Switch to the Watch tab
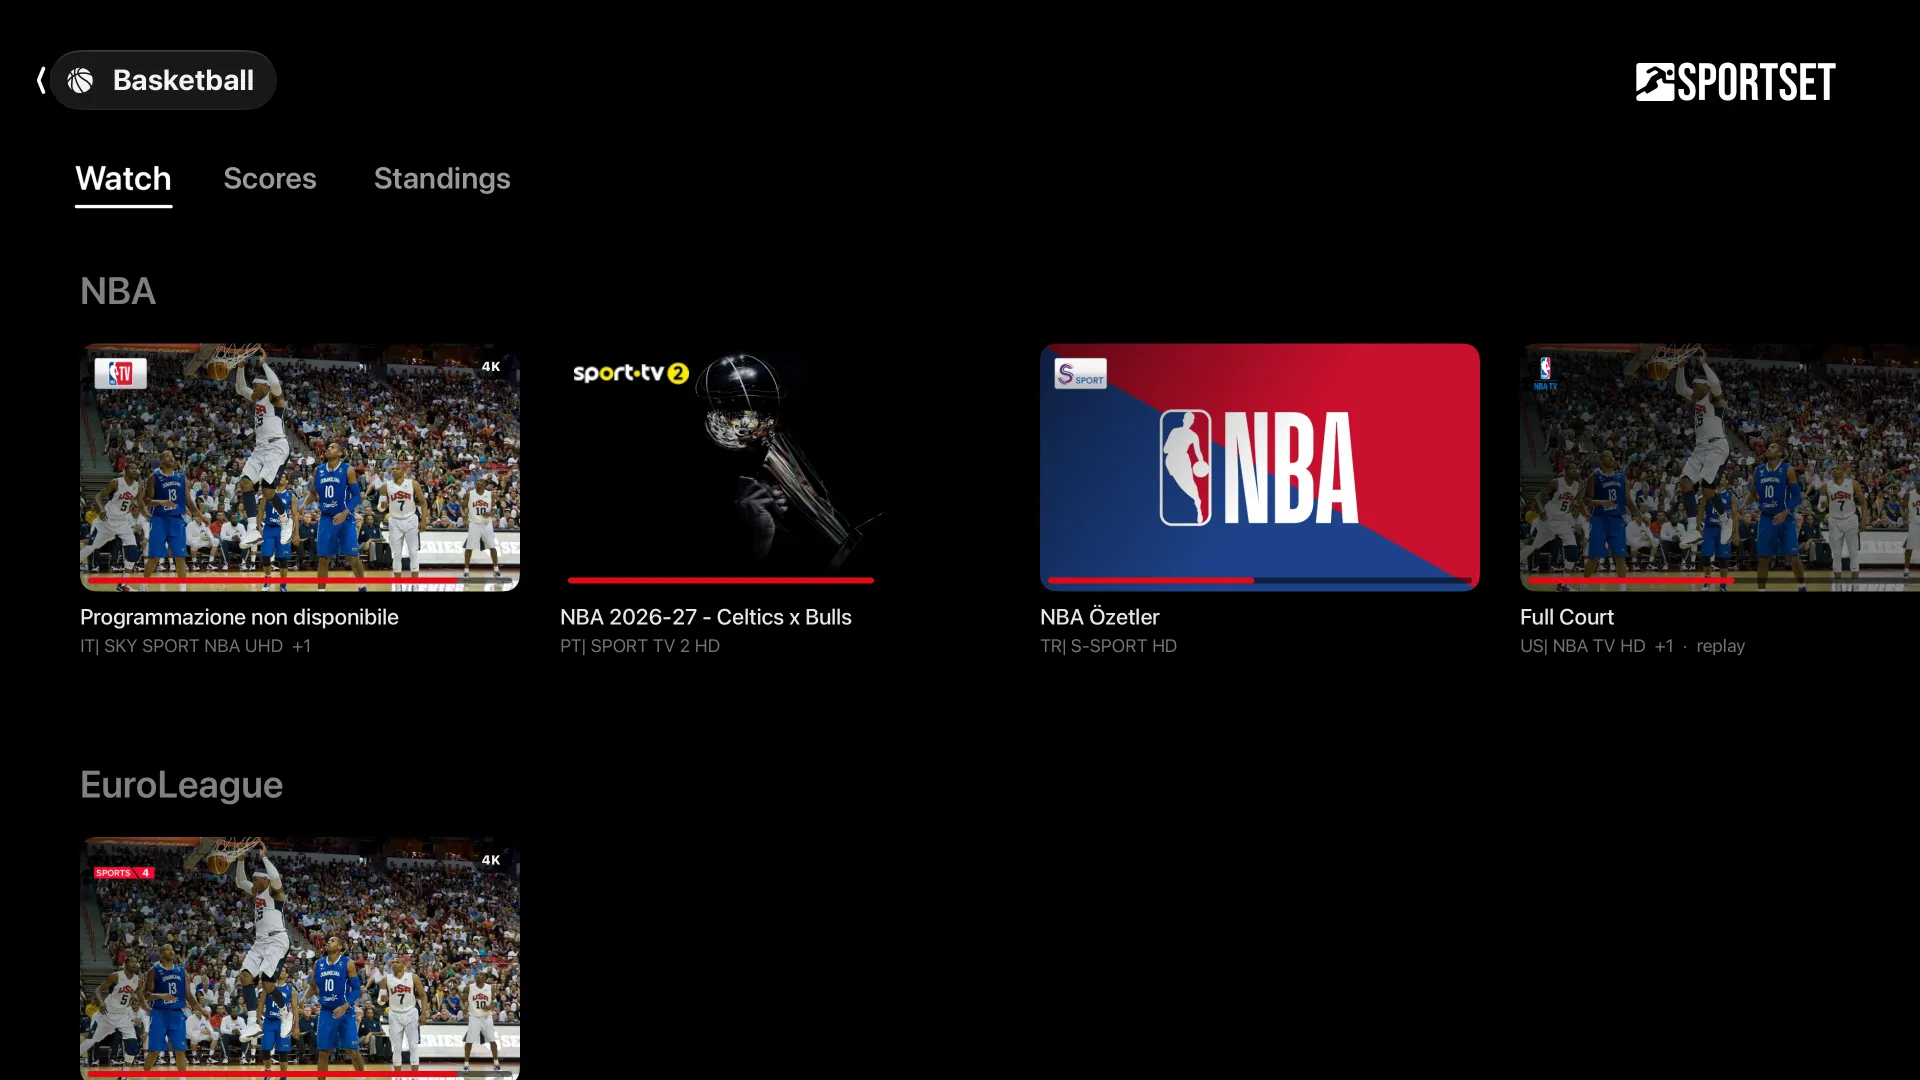 pyautogui.click(x=124, y=179)
